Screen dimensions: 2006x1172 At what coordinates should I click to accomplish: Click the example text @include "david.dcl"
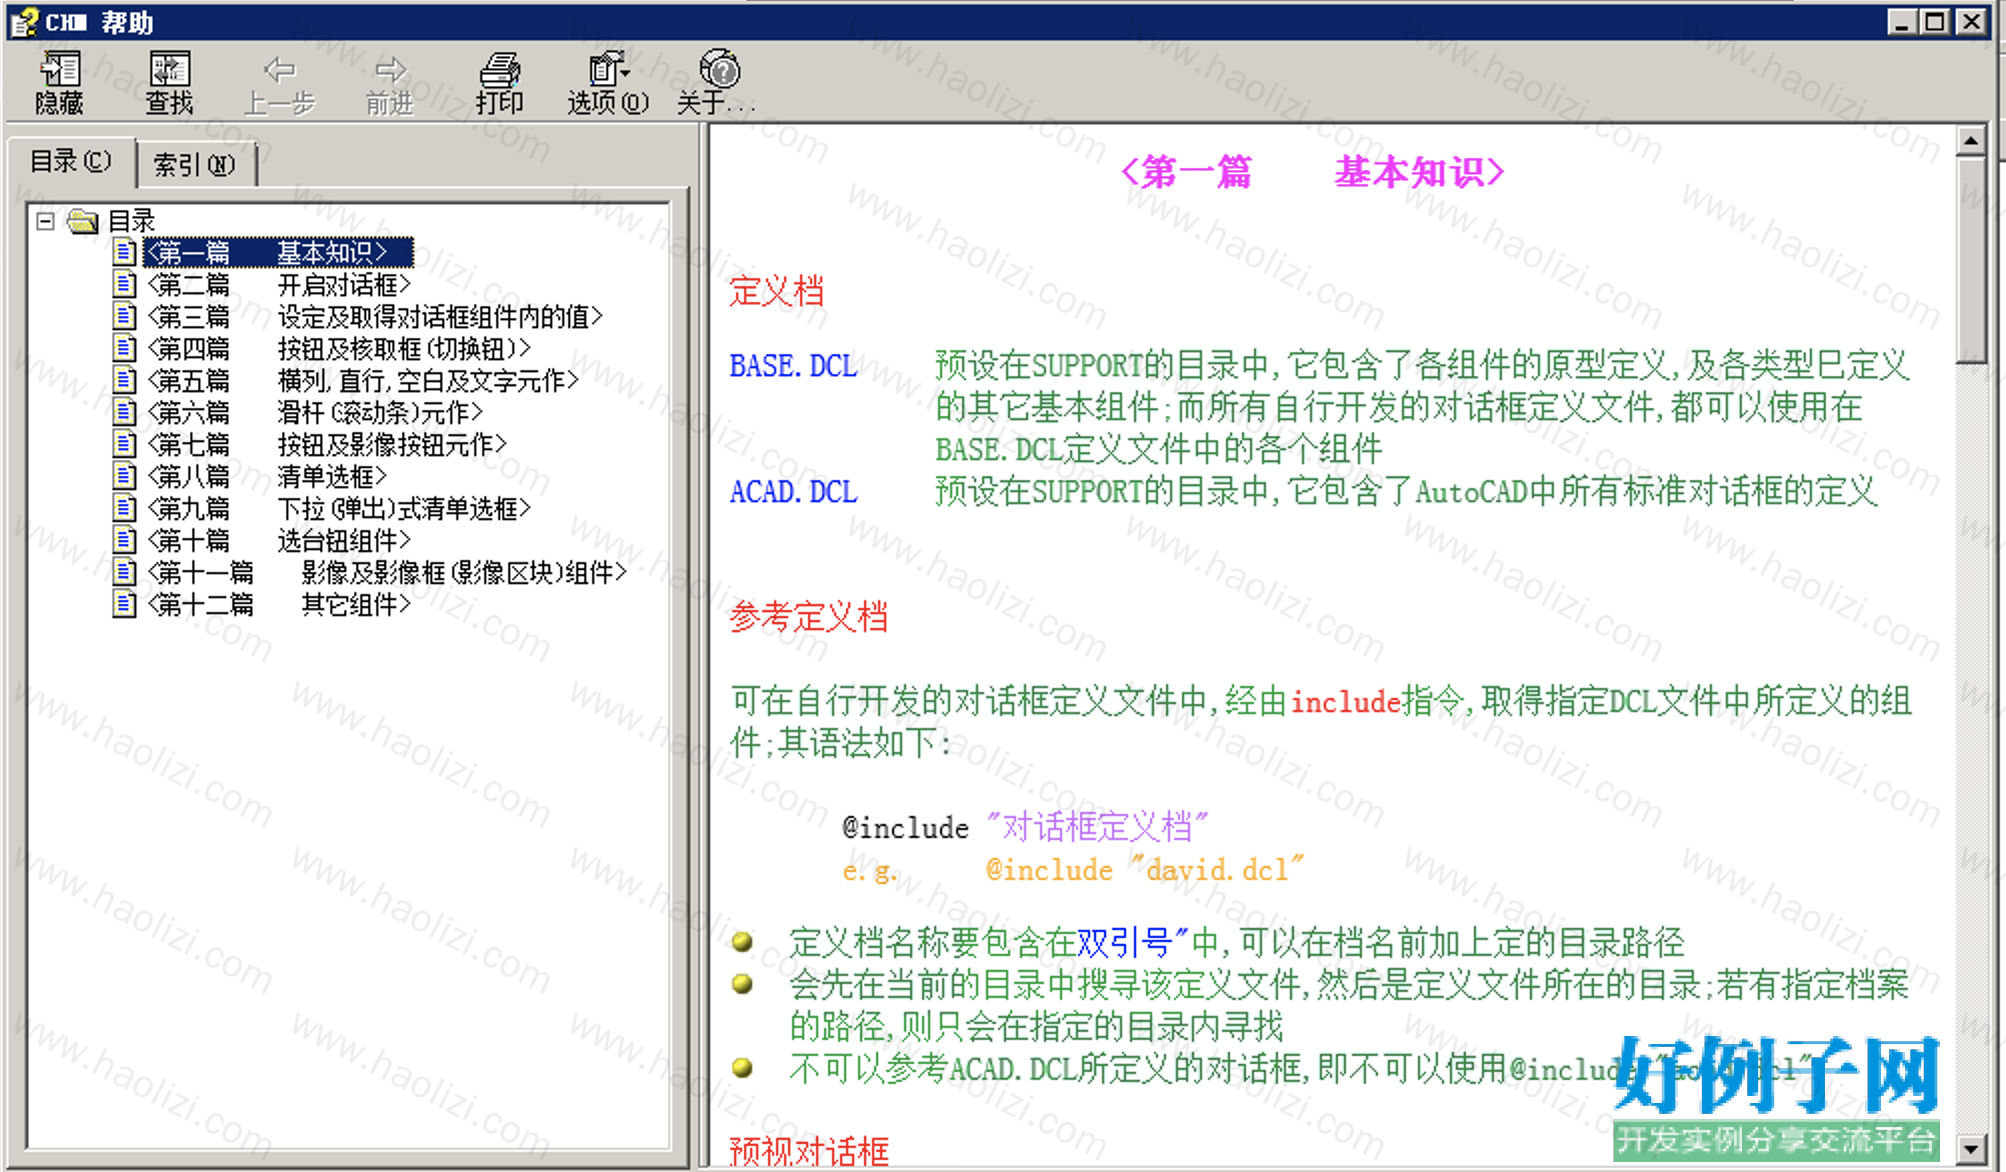[x=1145, y=870]
